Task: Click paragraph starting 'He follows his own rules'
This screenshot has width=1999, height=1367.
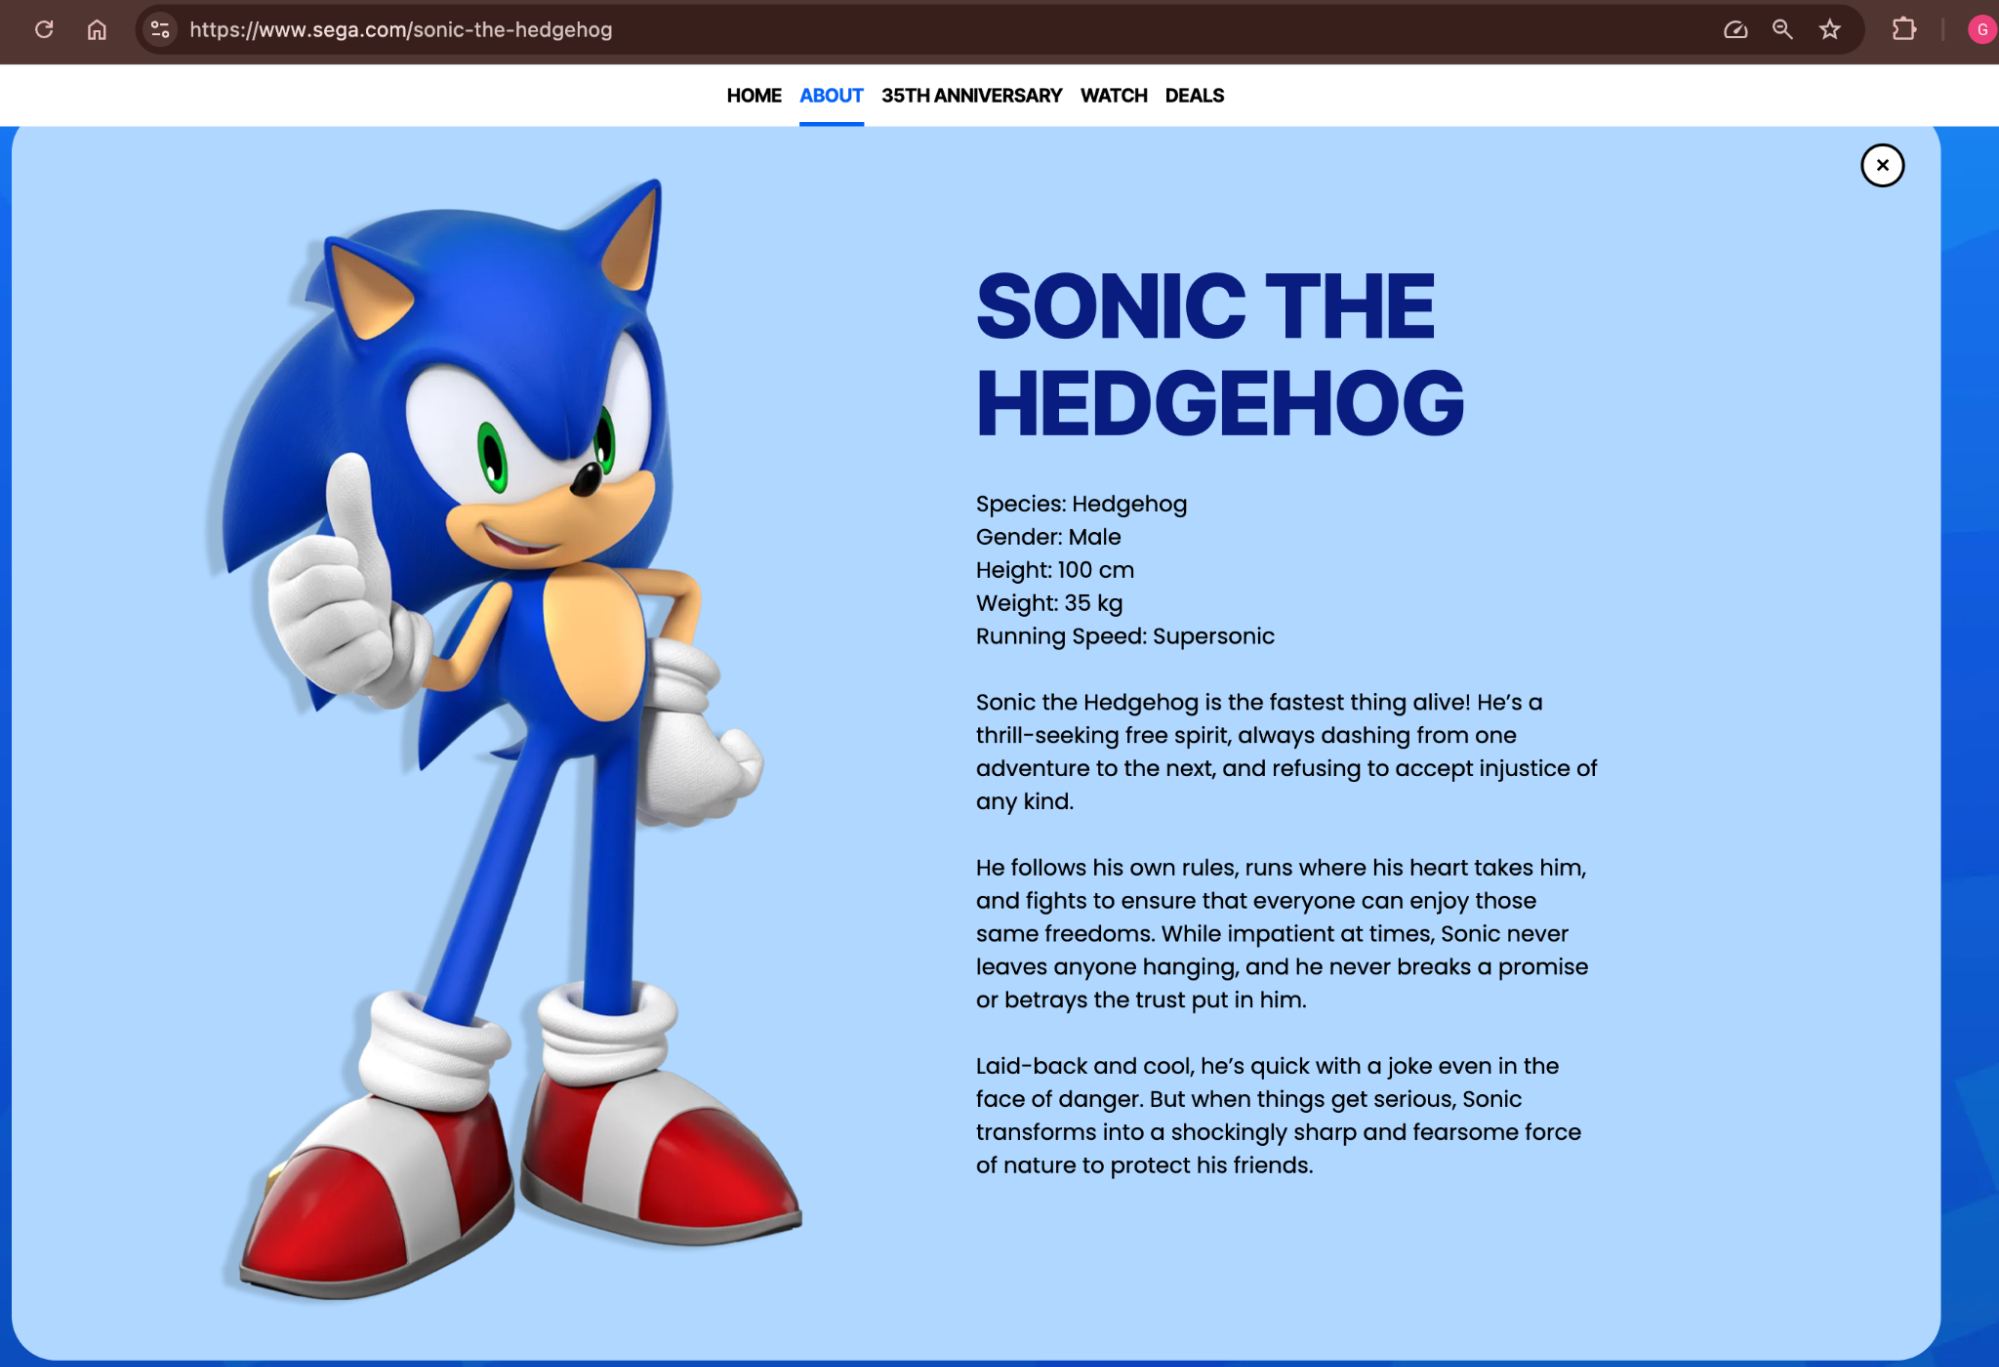Action: 1282,934
